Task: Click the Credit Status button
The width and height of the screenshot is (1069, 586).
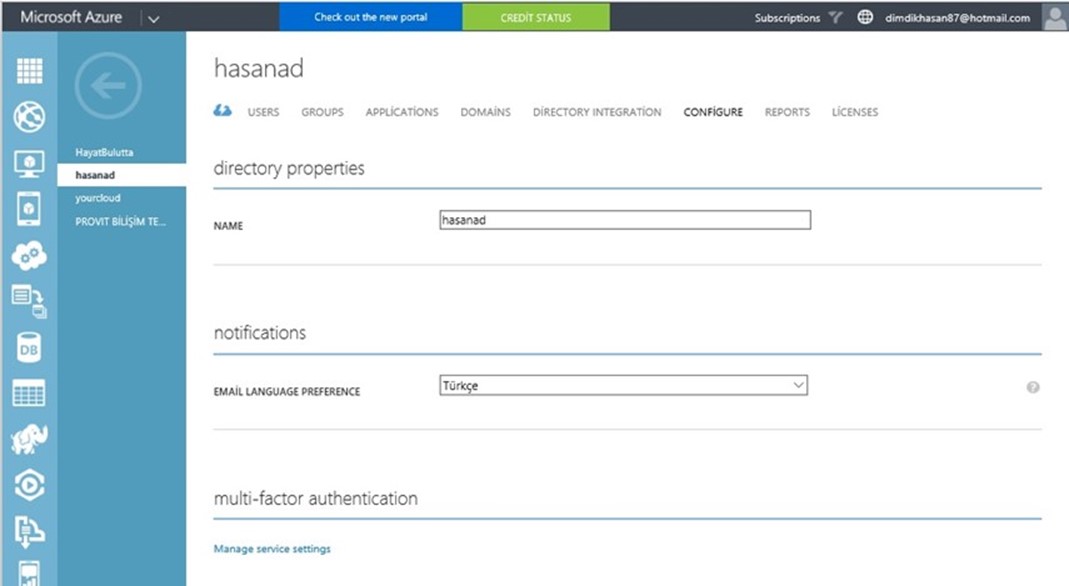Action: pyautogui.click(x=536, y=17)
